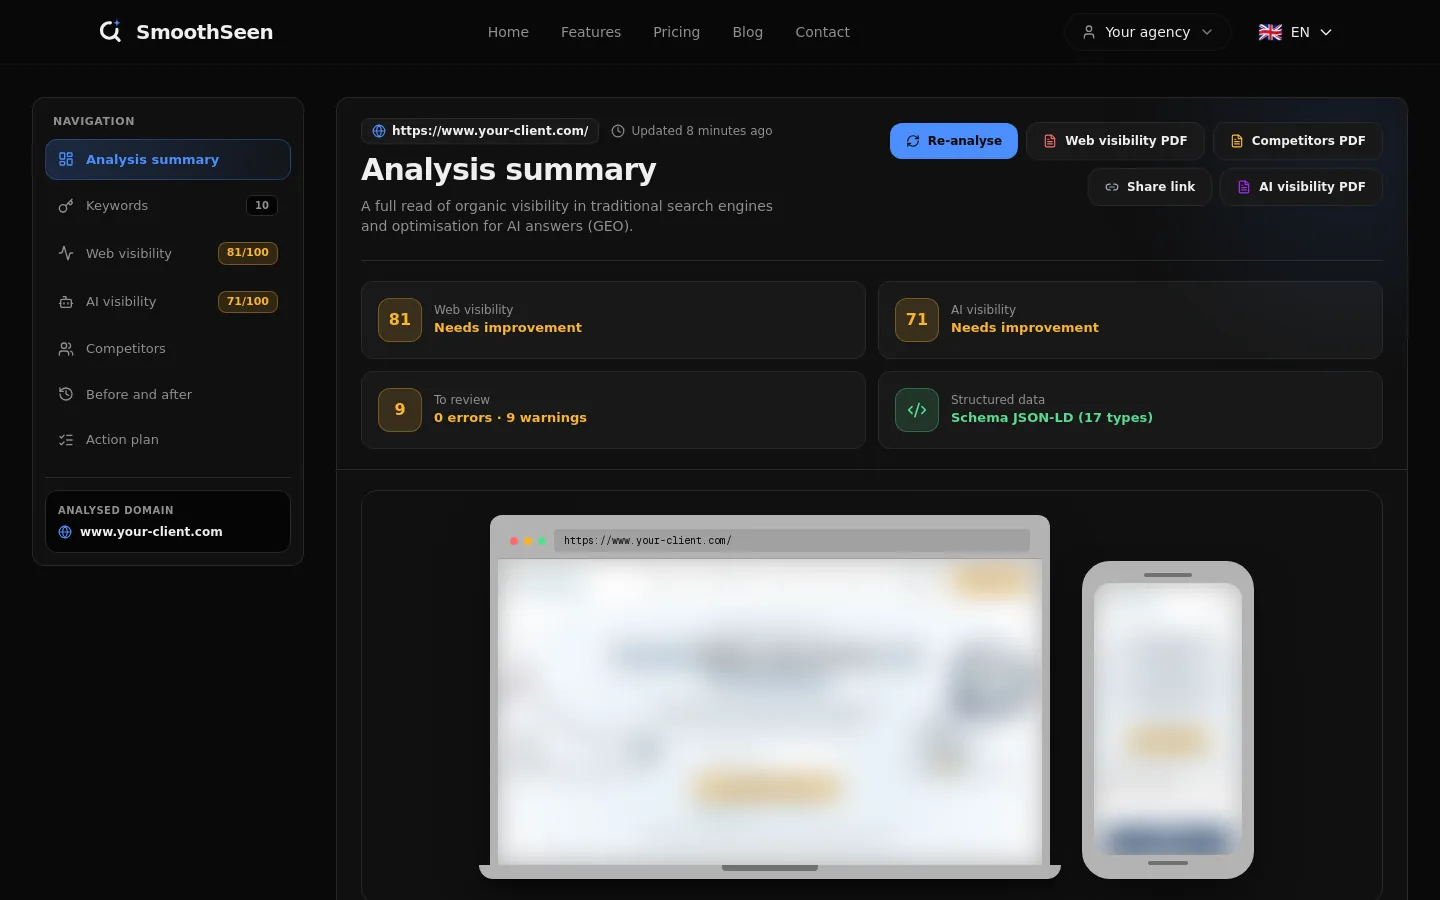Open the Contact page

(x=823, y=32)
